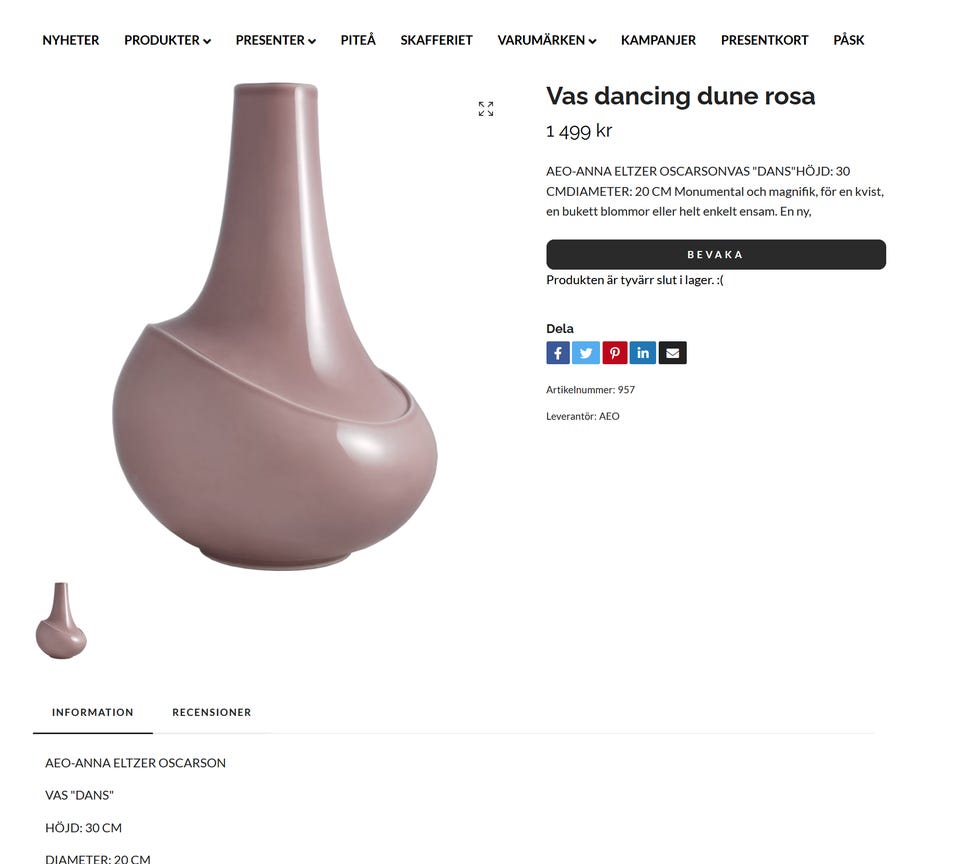
Task: Open the NYHETER menu item
Action: [x=70, y=40]
